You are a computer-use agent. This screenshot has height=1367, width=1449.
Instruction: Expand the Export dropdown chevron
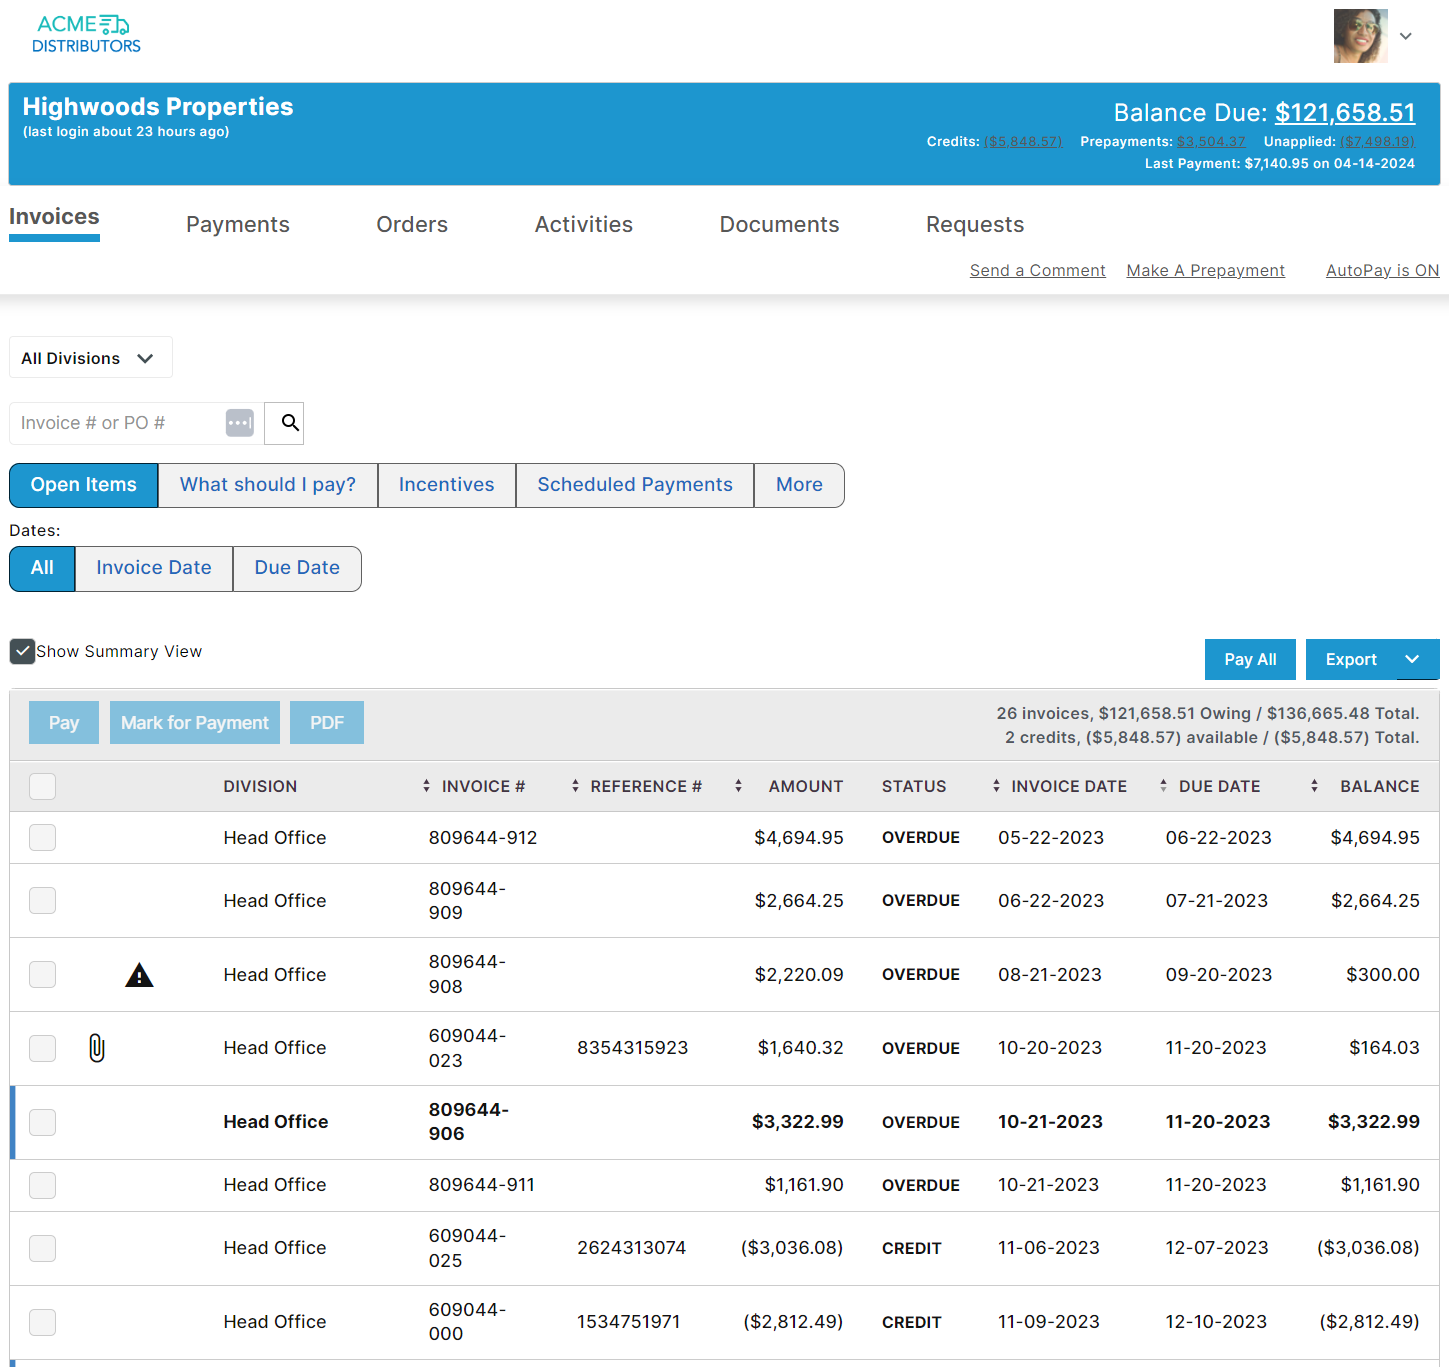coord(1413,659)
